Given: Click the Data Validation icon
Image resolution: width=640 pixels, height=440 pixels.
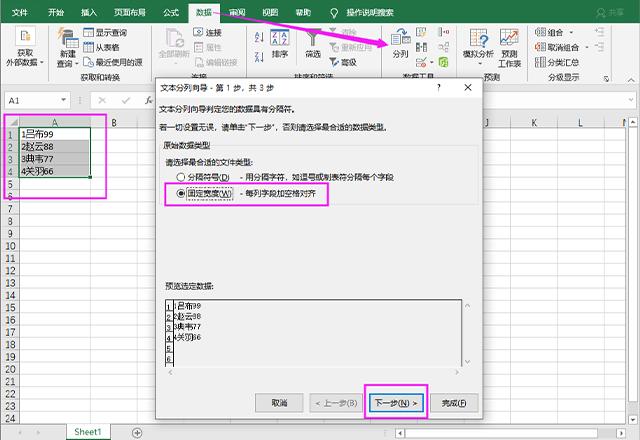Looking at the screenshot, I should (x=421, y=62).
